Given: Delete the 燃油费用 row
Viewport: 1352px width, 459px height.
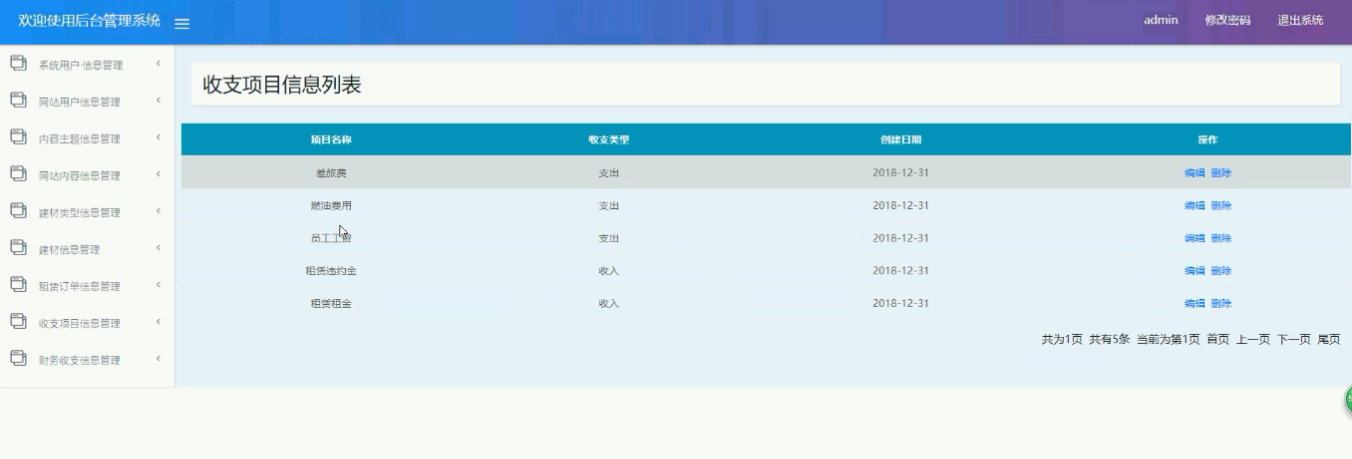Looking at the screenshot, I should click(x=1221, y=206).
